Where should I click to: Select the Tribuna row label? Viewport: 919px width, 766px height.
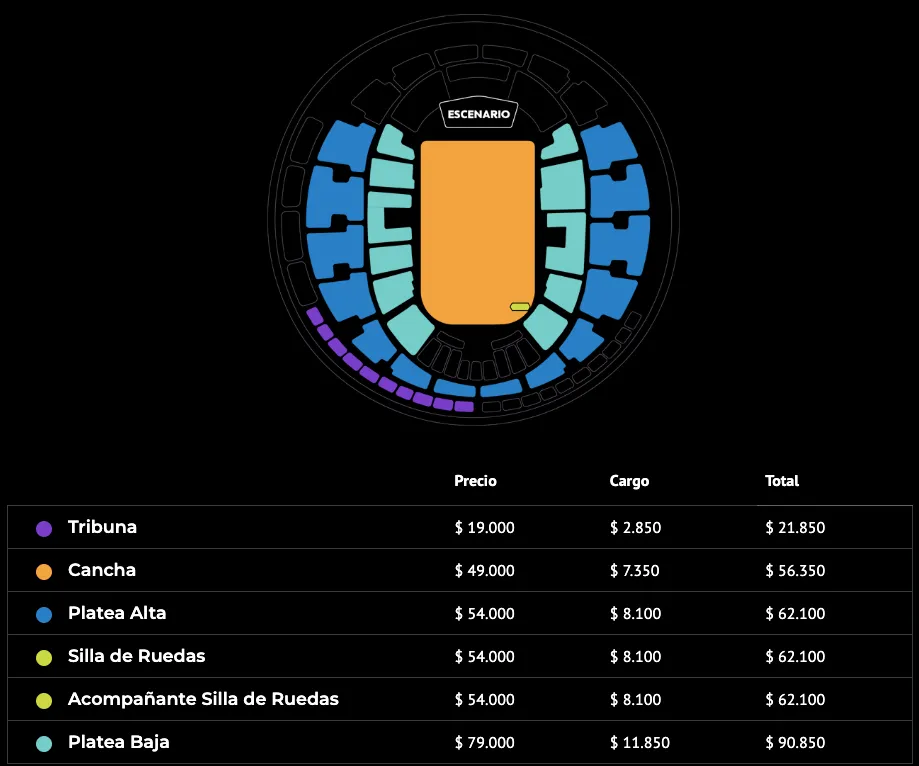[102, 527]
